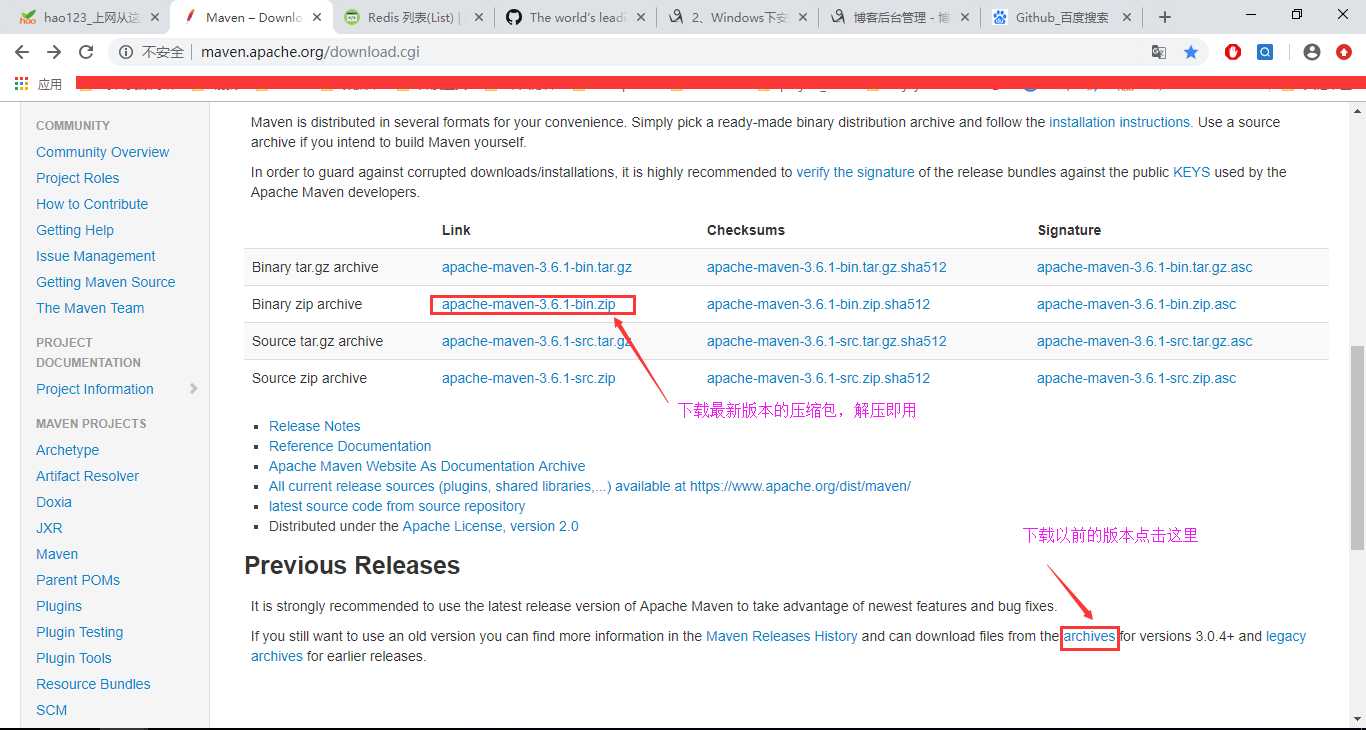Open apache-maven-3.6.1-bin.zip.asc signature
This screenshot has height=730, width=1366.
pyautogui.click(x=1137, y=304)
